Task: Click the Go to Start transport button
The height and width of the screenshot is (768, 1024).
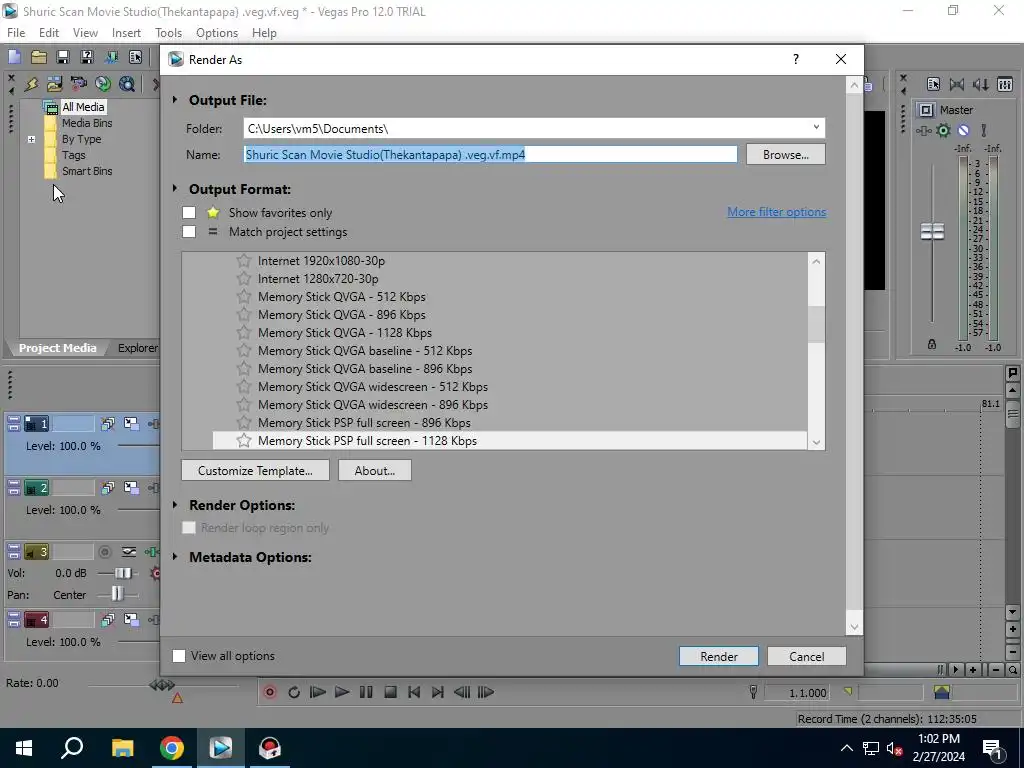Action: (x=414, y=692)
